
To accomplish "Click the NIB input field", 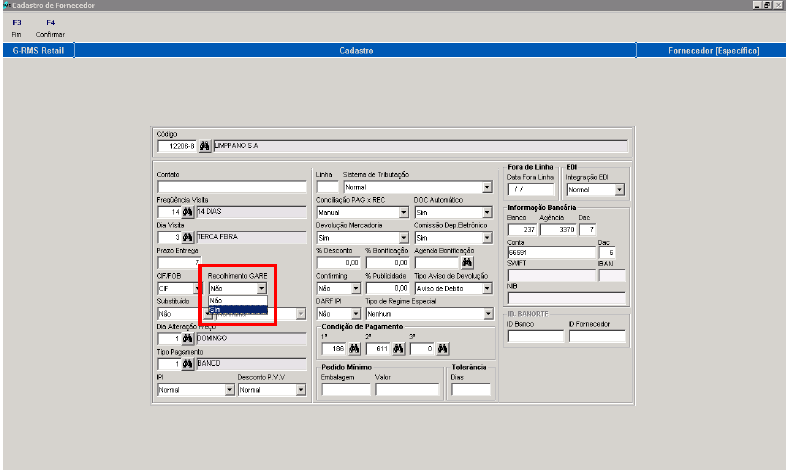I will click(x=567, y=297).
